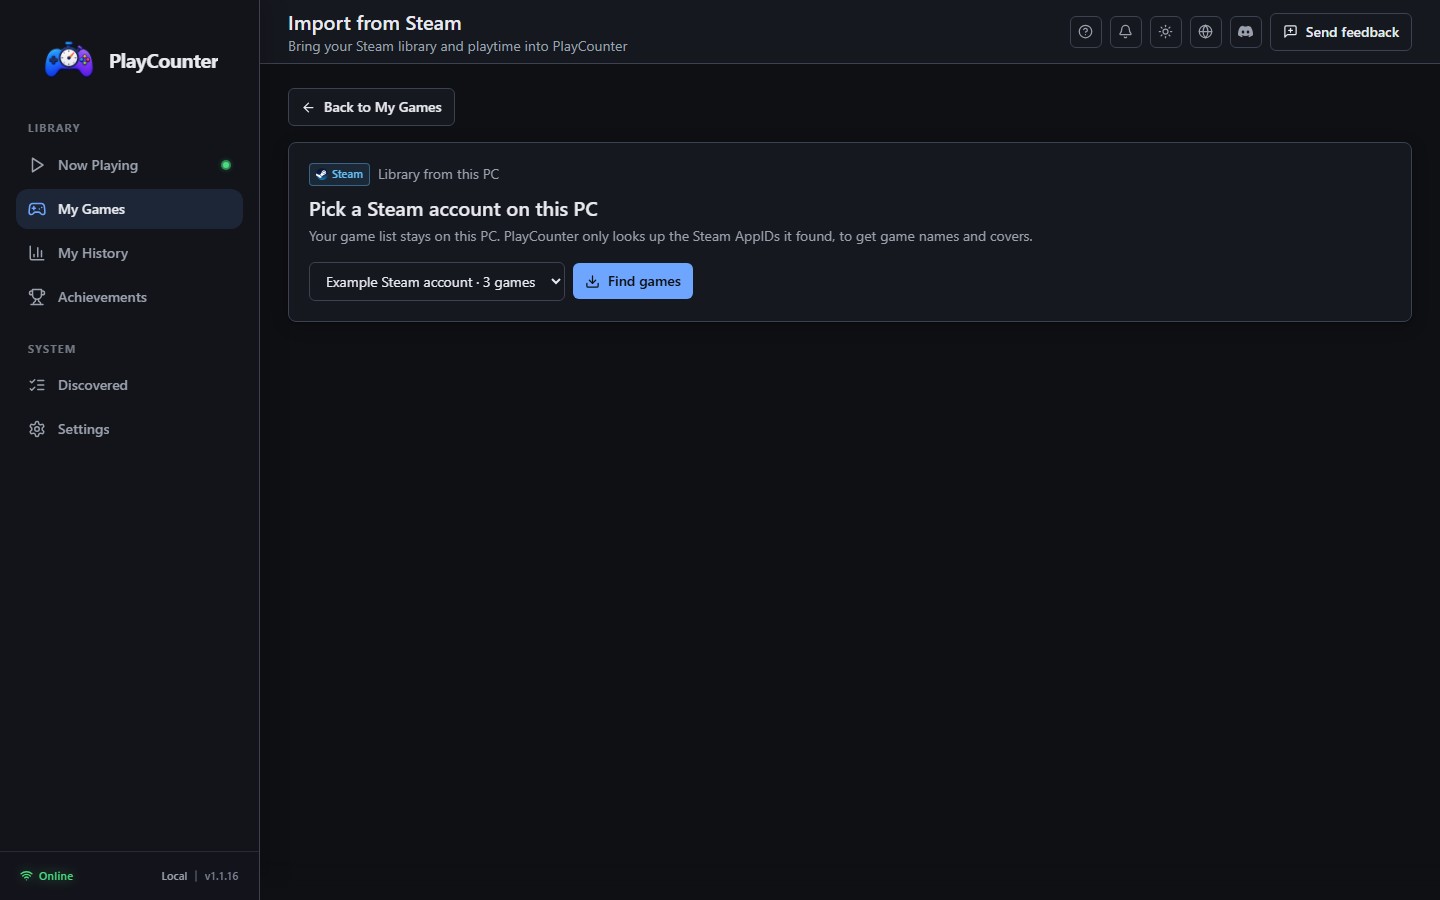Open the help question-mark icon

point(1085,32)
